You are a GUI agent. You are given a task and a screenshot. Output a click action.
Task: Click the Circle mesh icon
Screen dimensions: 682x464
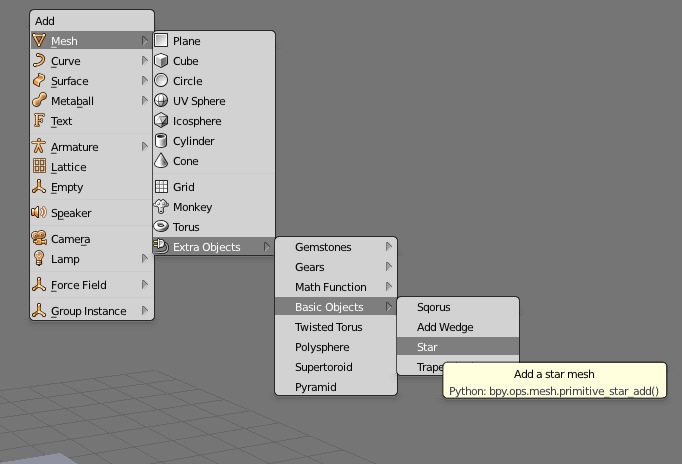pyautogui.click(x=161, y=80)
